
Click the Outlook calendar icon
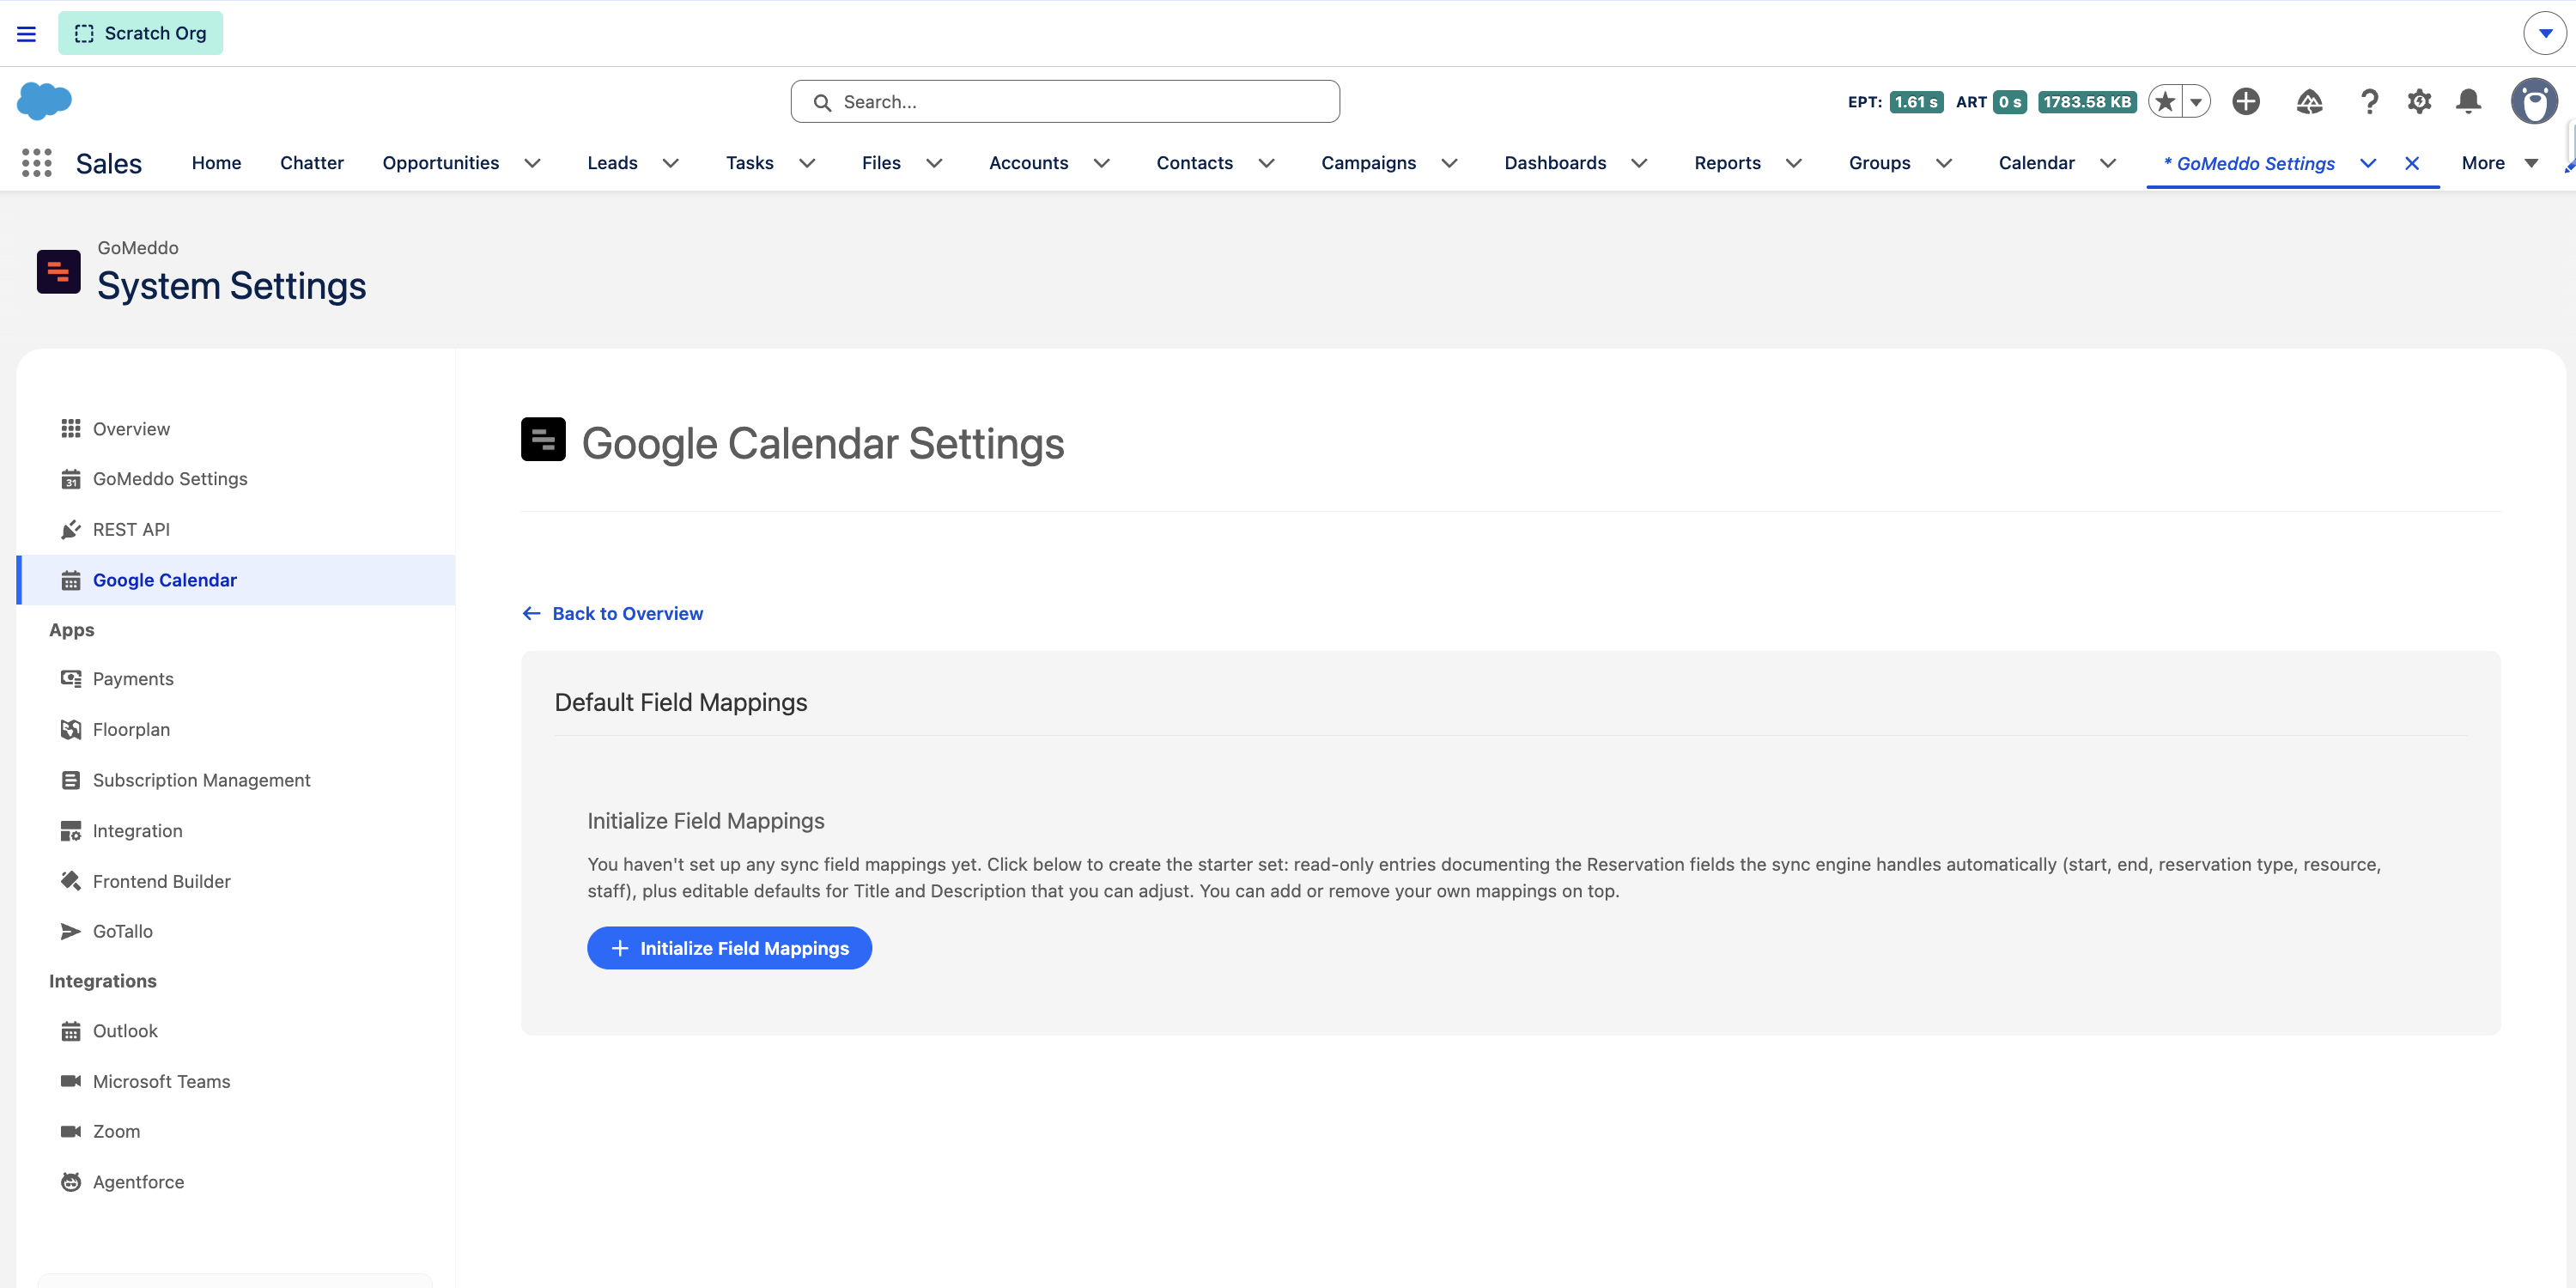70,1031
